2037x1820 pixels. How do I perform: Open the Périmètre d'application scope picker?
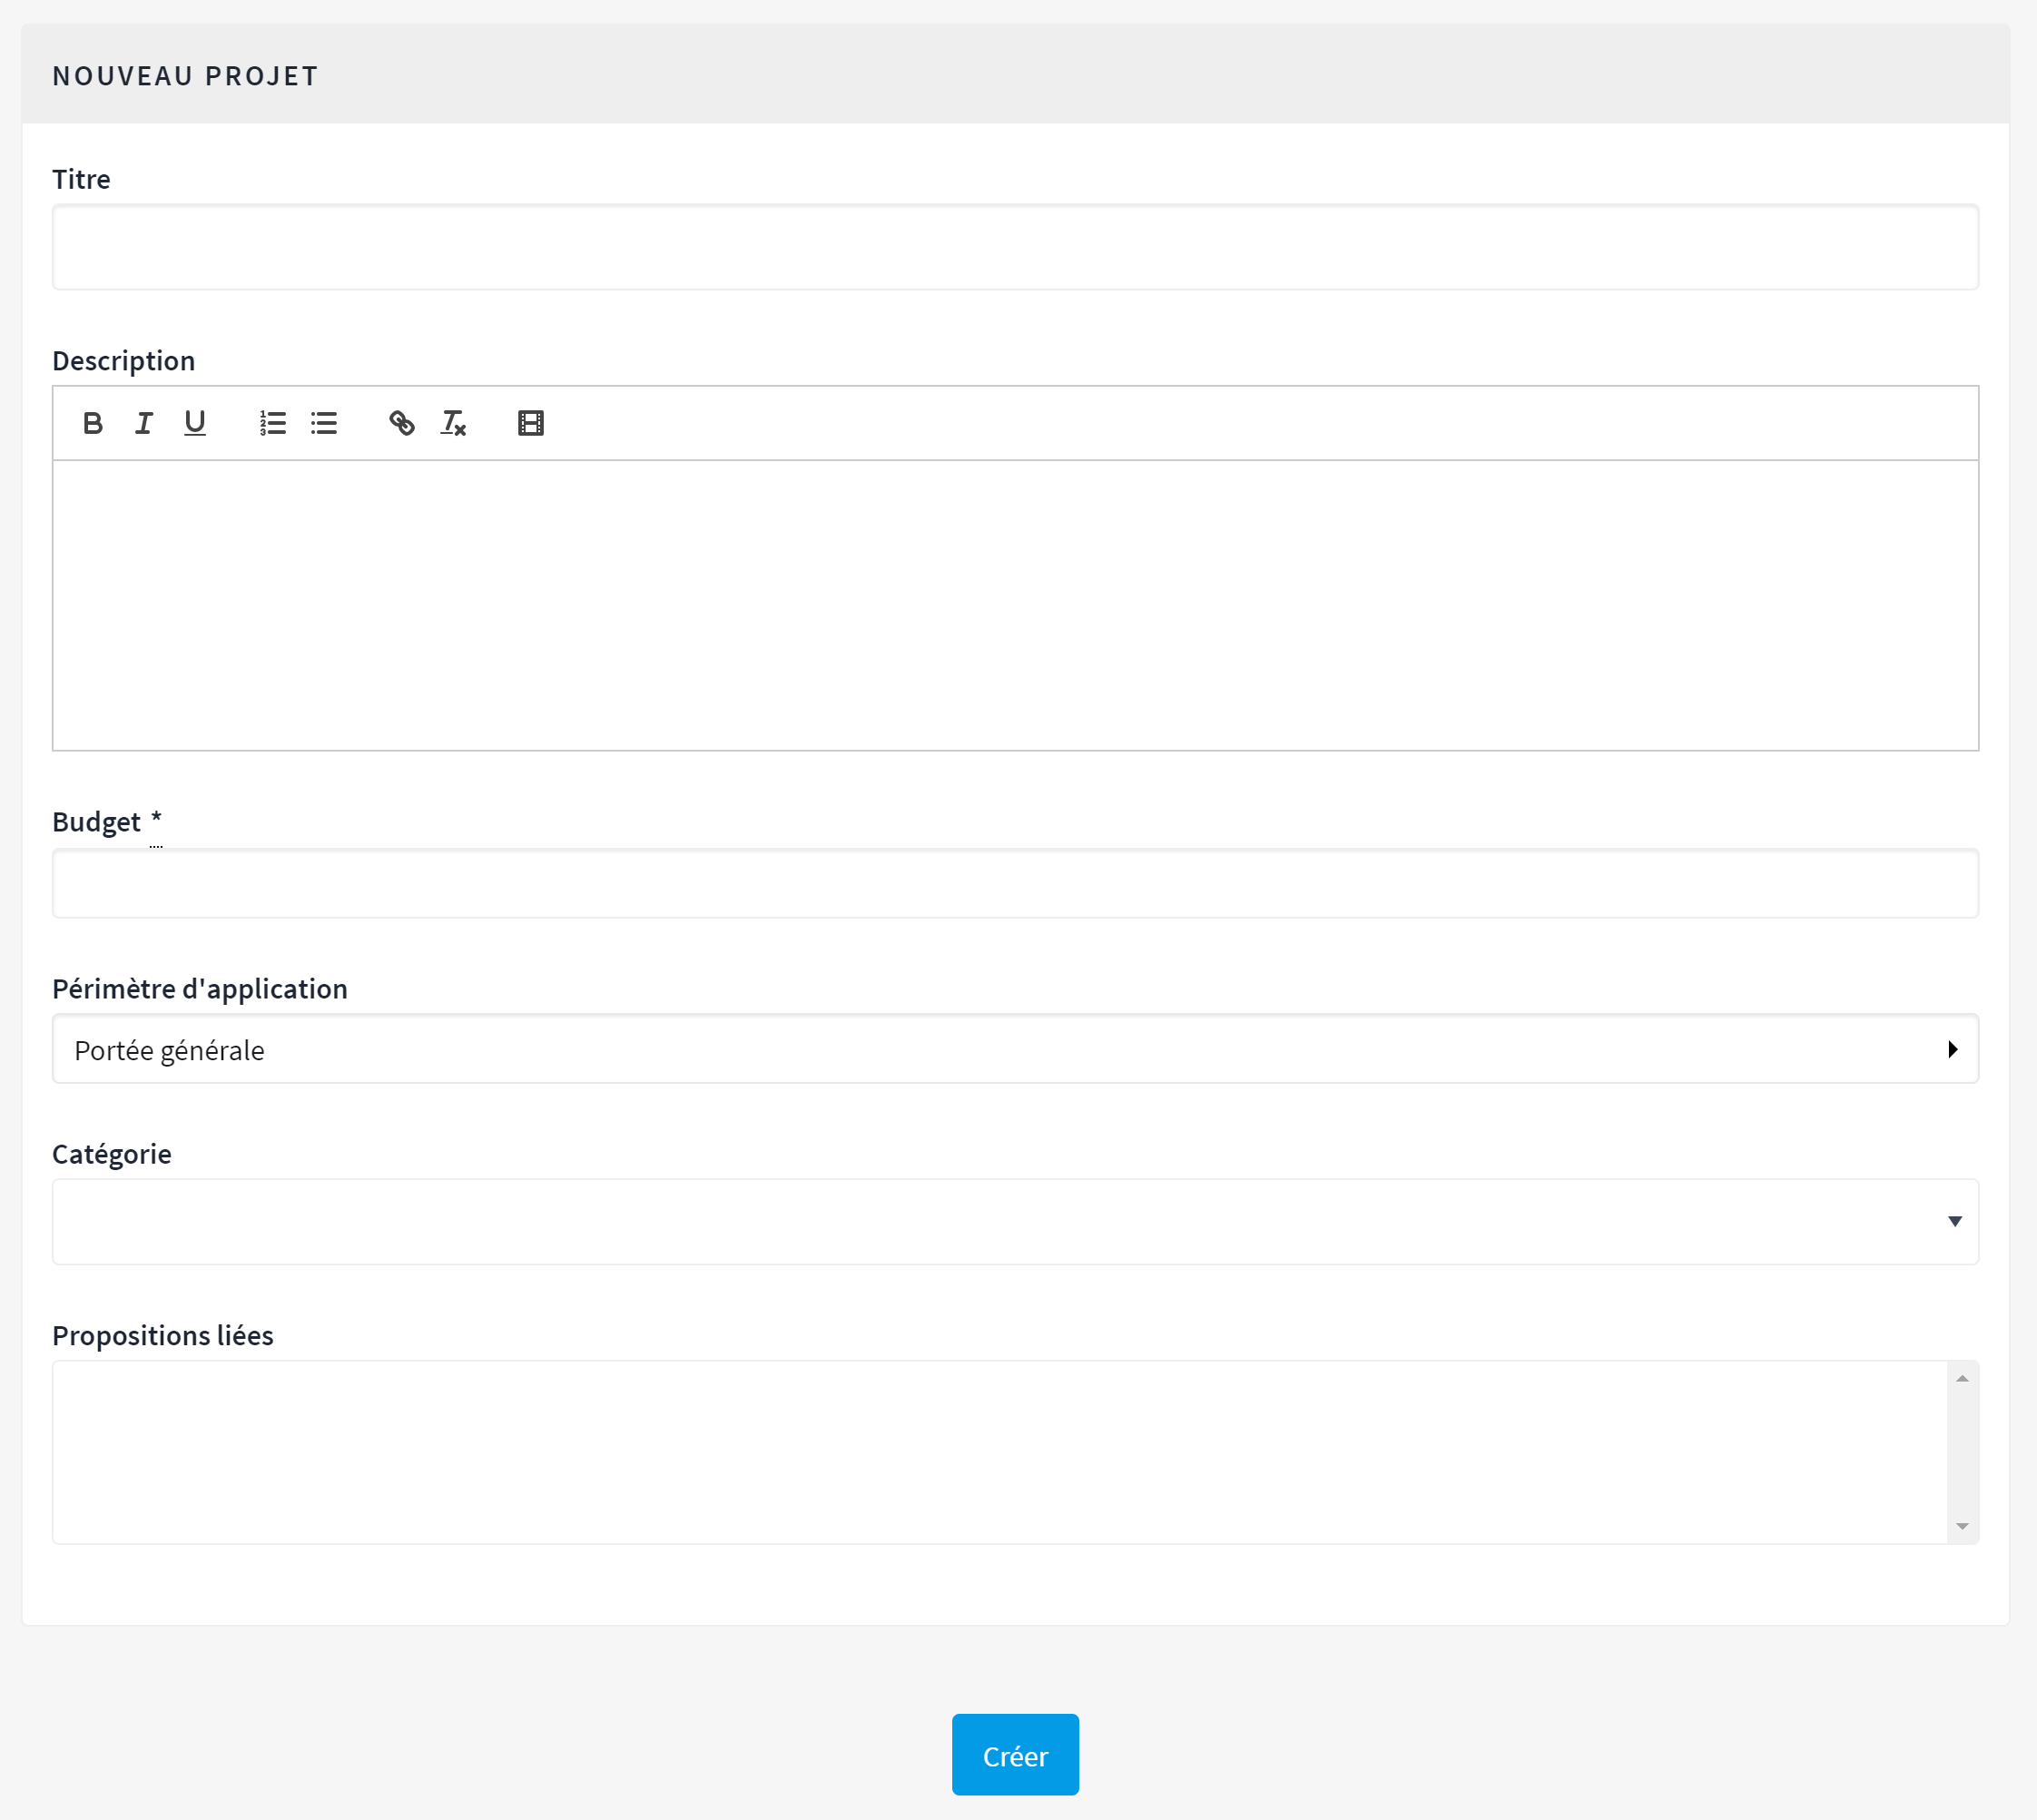1000,1049
